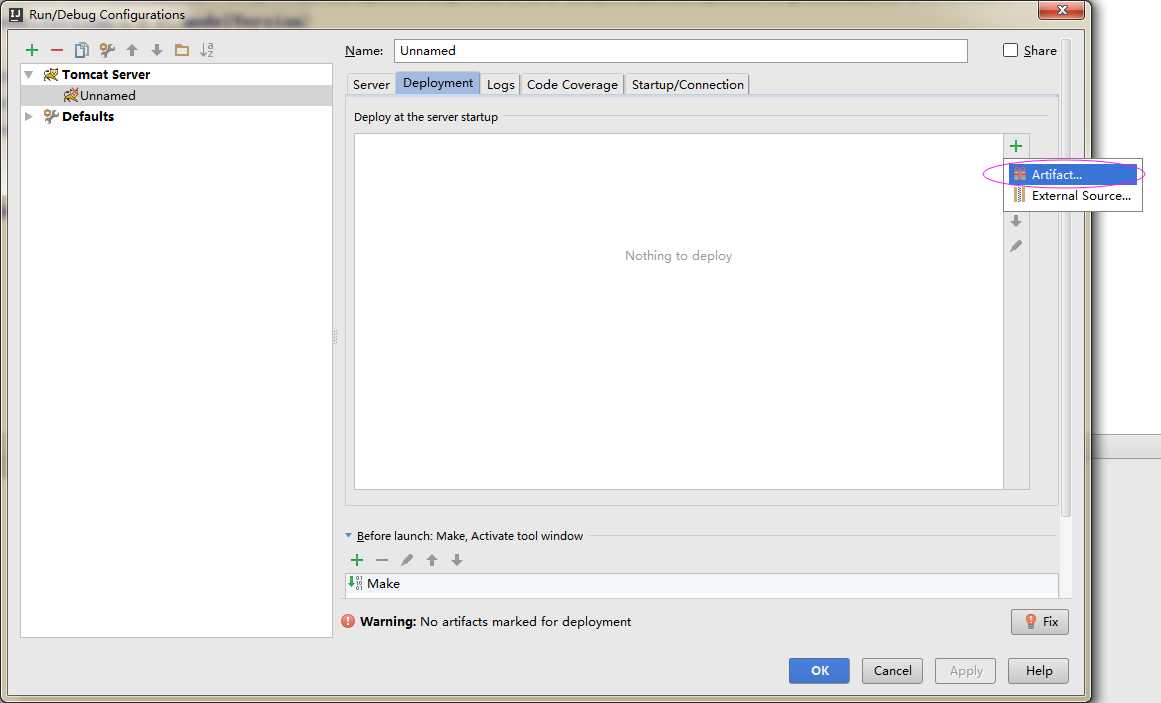Open the Code Coverage tab
1161x703 pixels.
(572, 84)
